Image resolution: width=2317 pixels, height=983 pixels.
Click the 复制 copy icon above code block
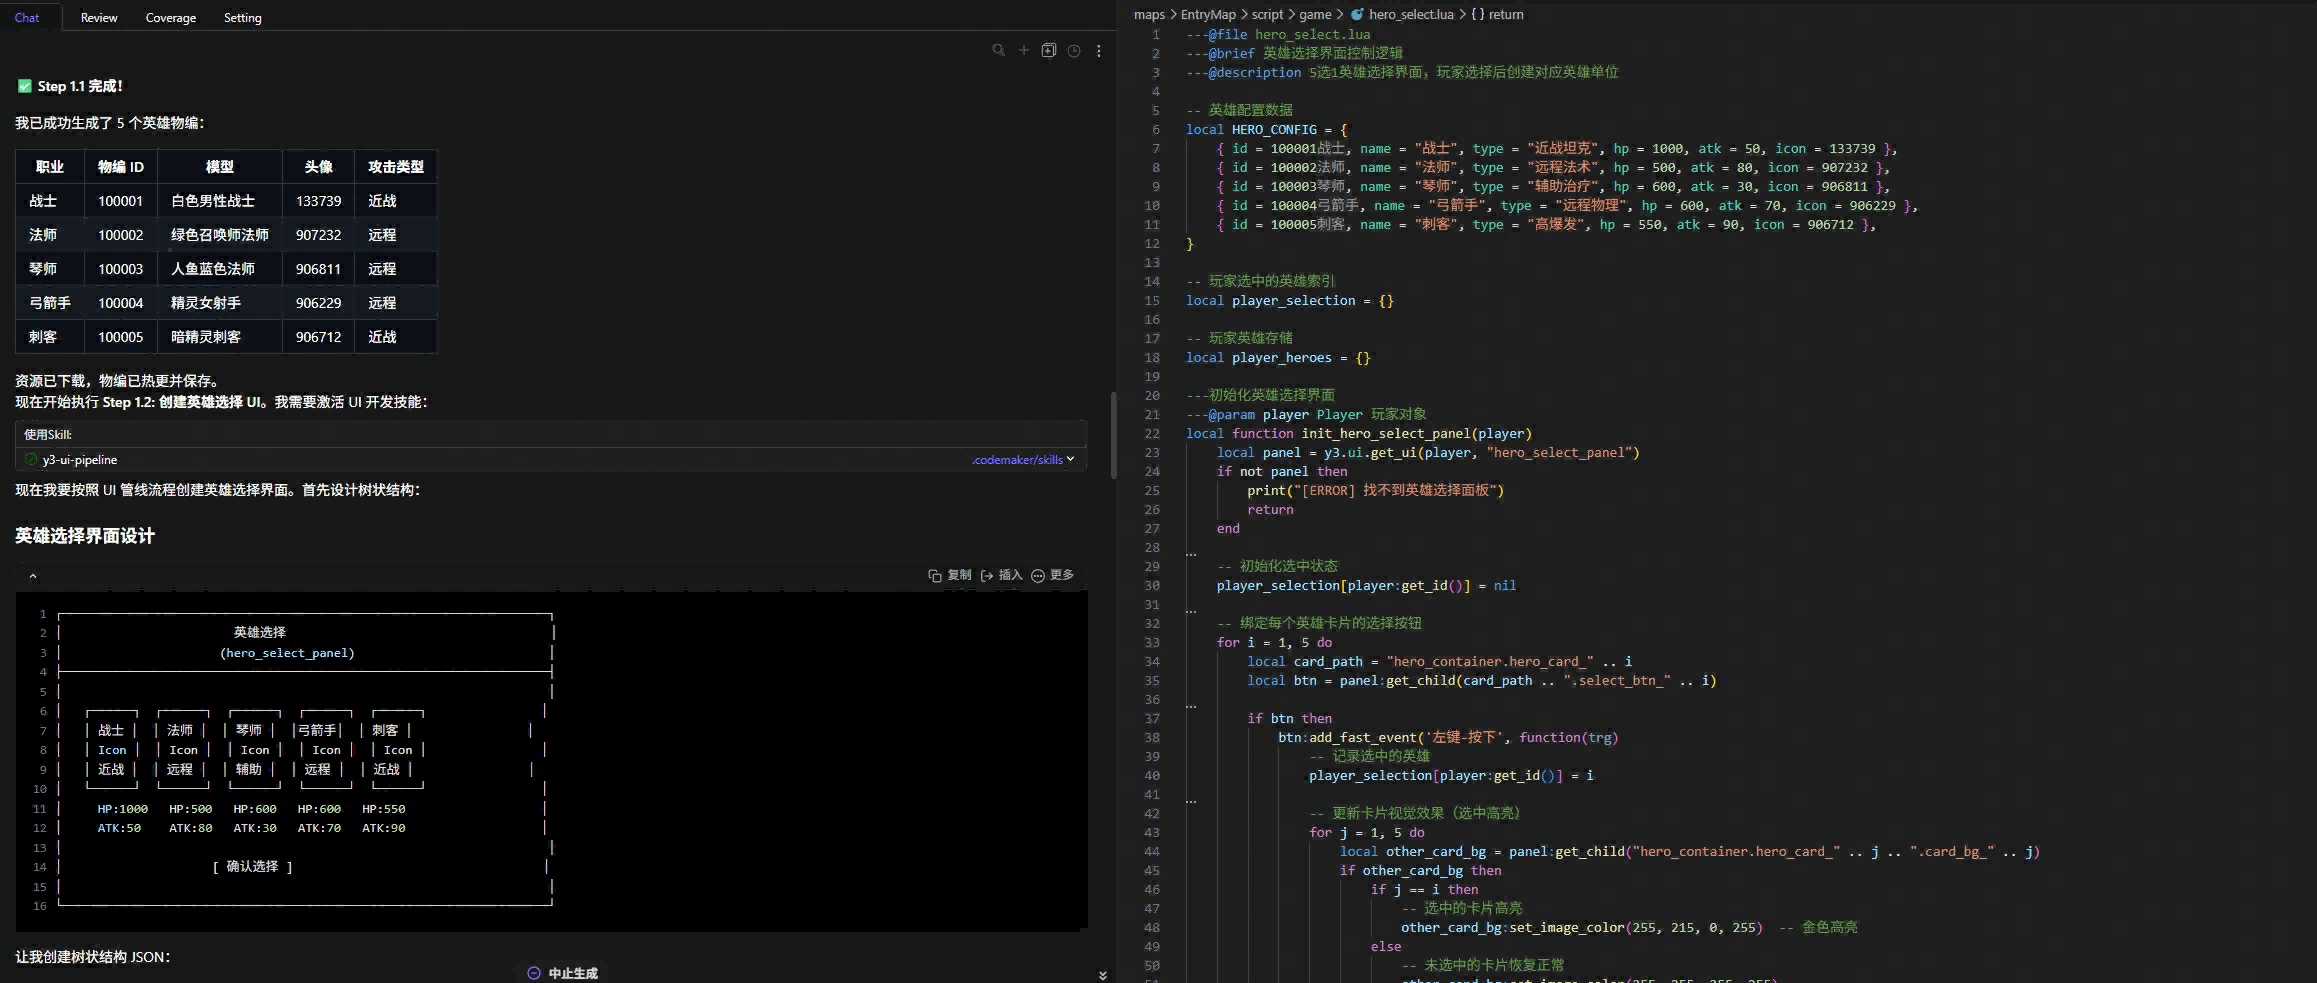(x=934, y=575)
